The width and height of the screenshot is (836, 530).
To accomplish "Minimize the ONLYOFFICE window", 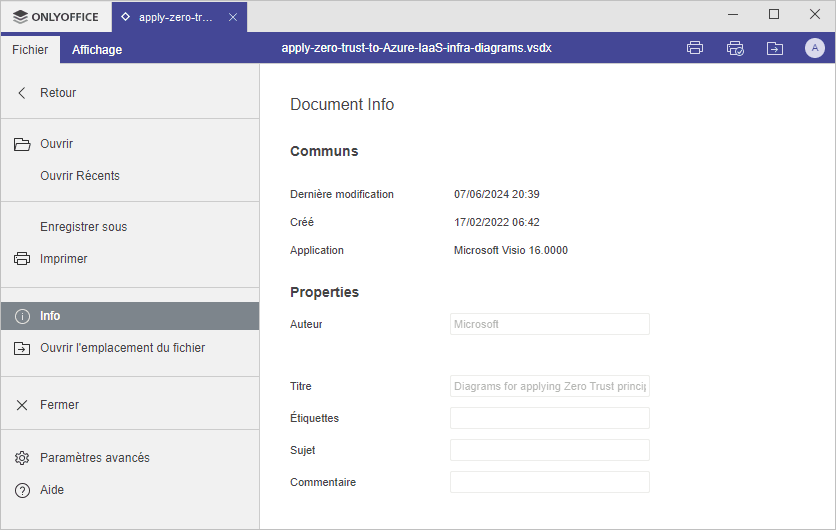I will 733,14.
